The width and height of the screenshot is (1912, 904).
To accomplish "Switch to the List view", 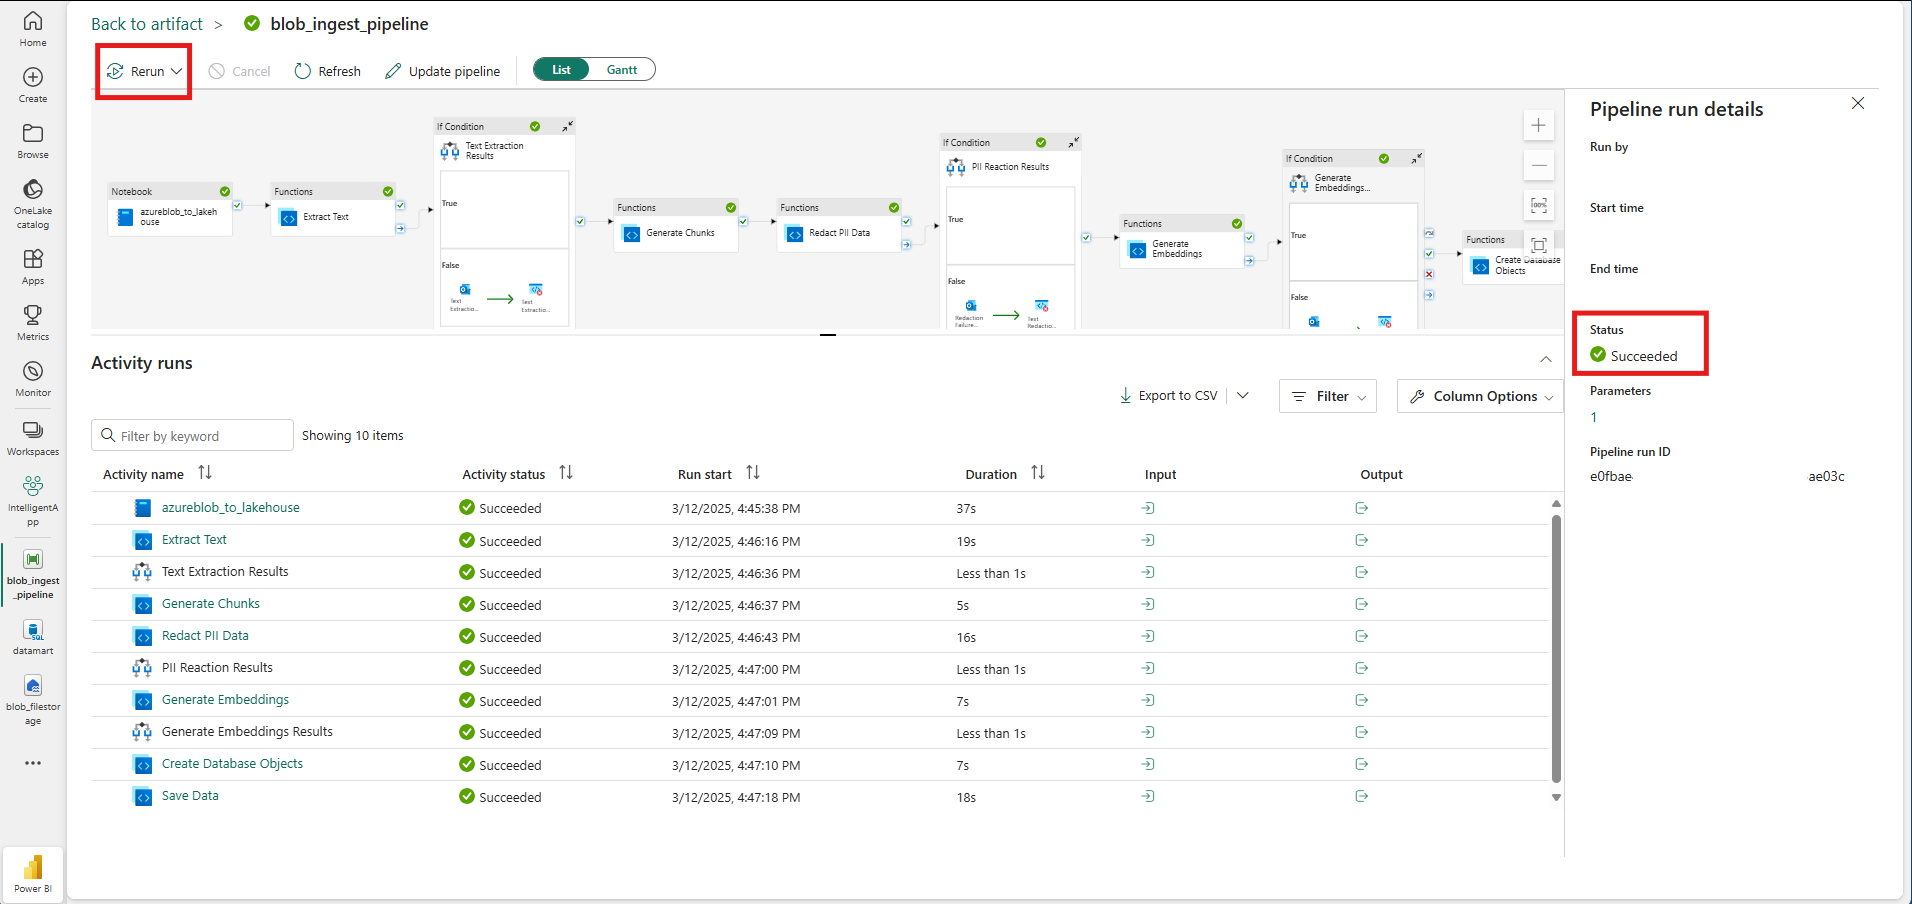I will coord(562,69).
